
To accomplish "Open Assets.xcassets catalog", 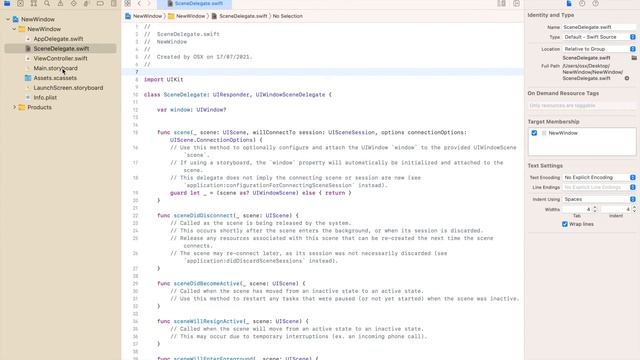I will pyautogui.click(x=55, y=78).
